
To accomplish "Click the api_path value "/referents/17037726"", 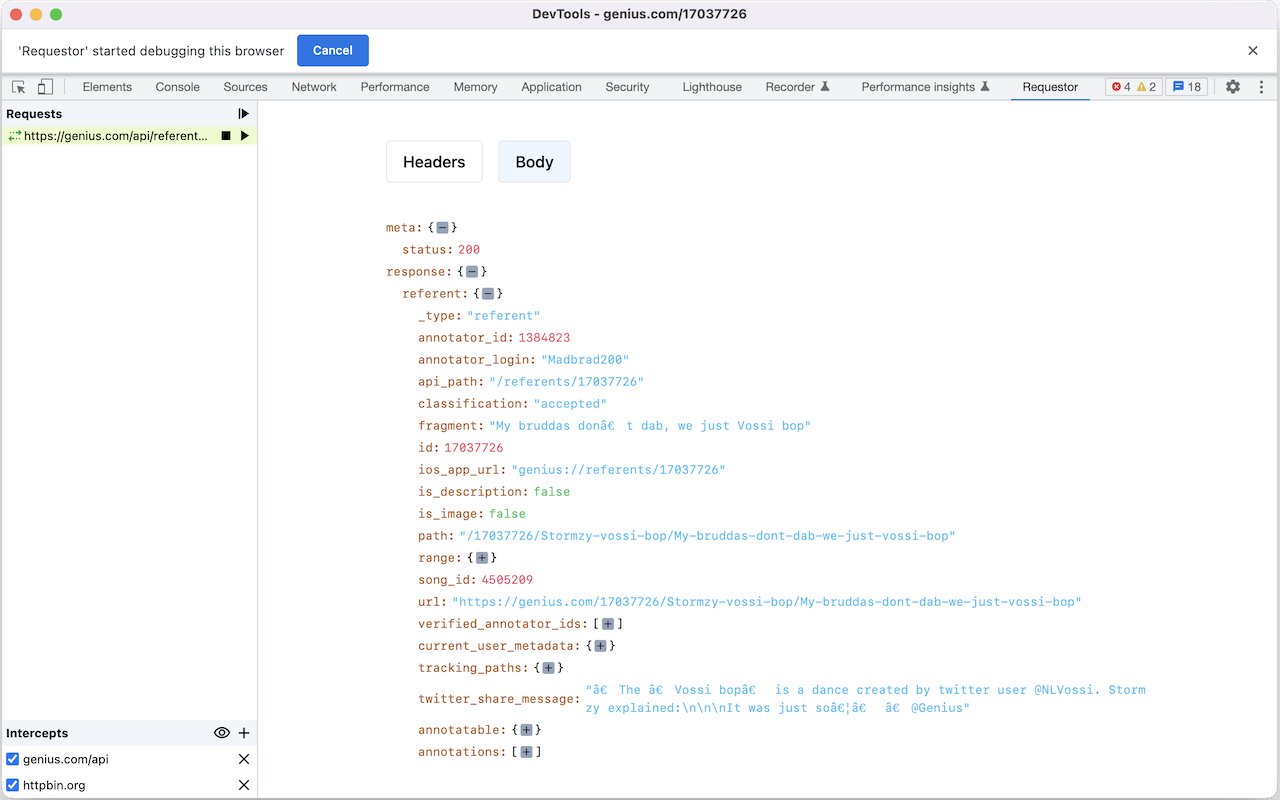I will click(566, 382).
